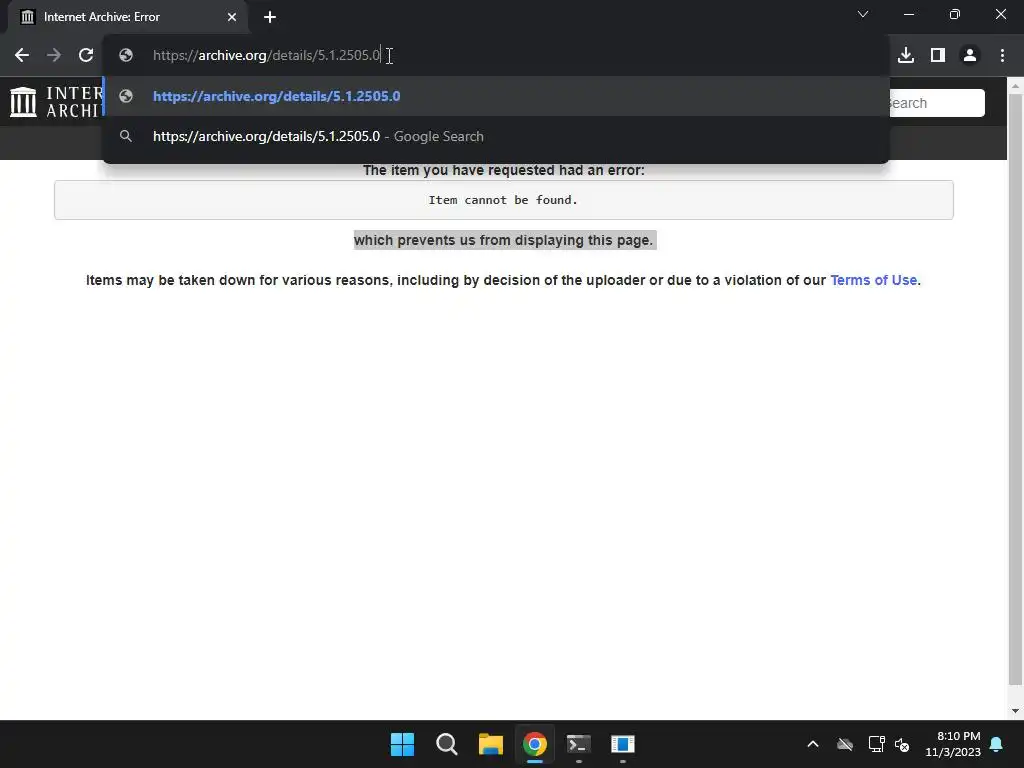
Task: Open the blue window app in taskbar
Action: (622, 744)
